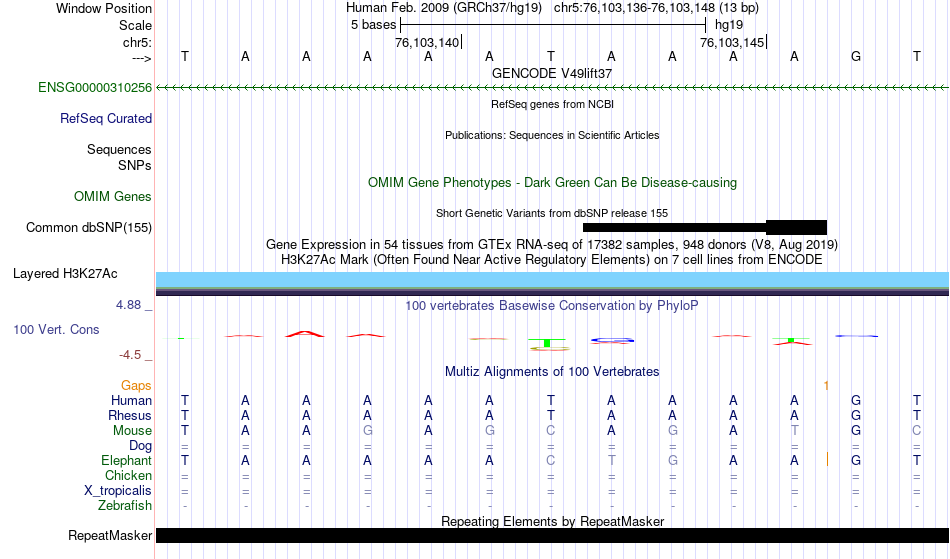Click the orange gap mark in Gaps row
The height and width of the screenshot is (559, 950).
[x=826, y=385]
